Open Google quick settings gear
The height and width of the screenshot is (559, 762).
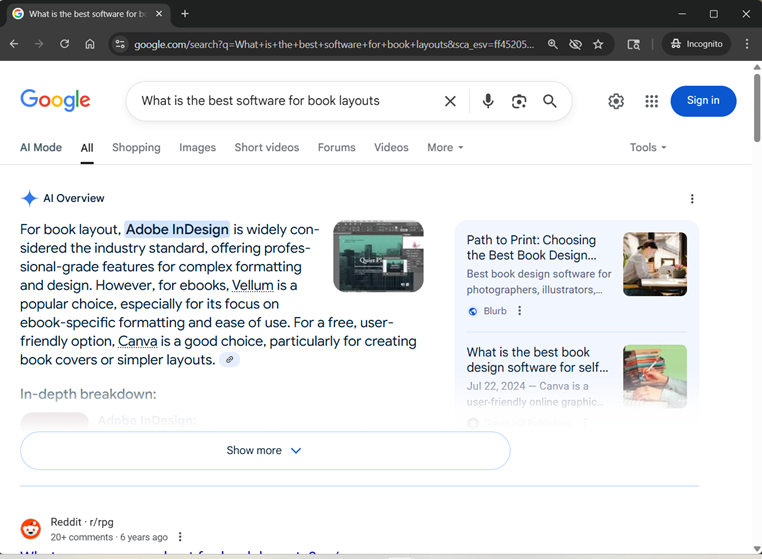pyautogui.click(x=616, y=101)
